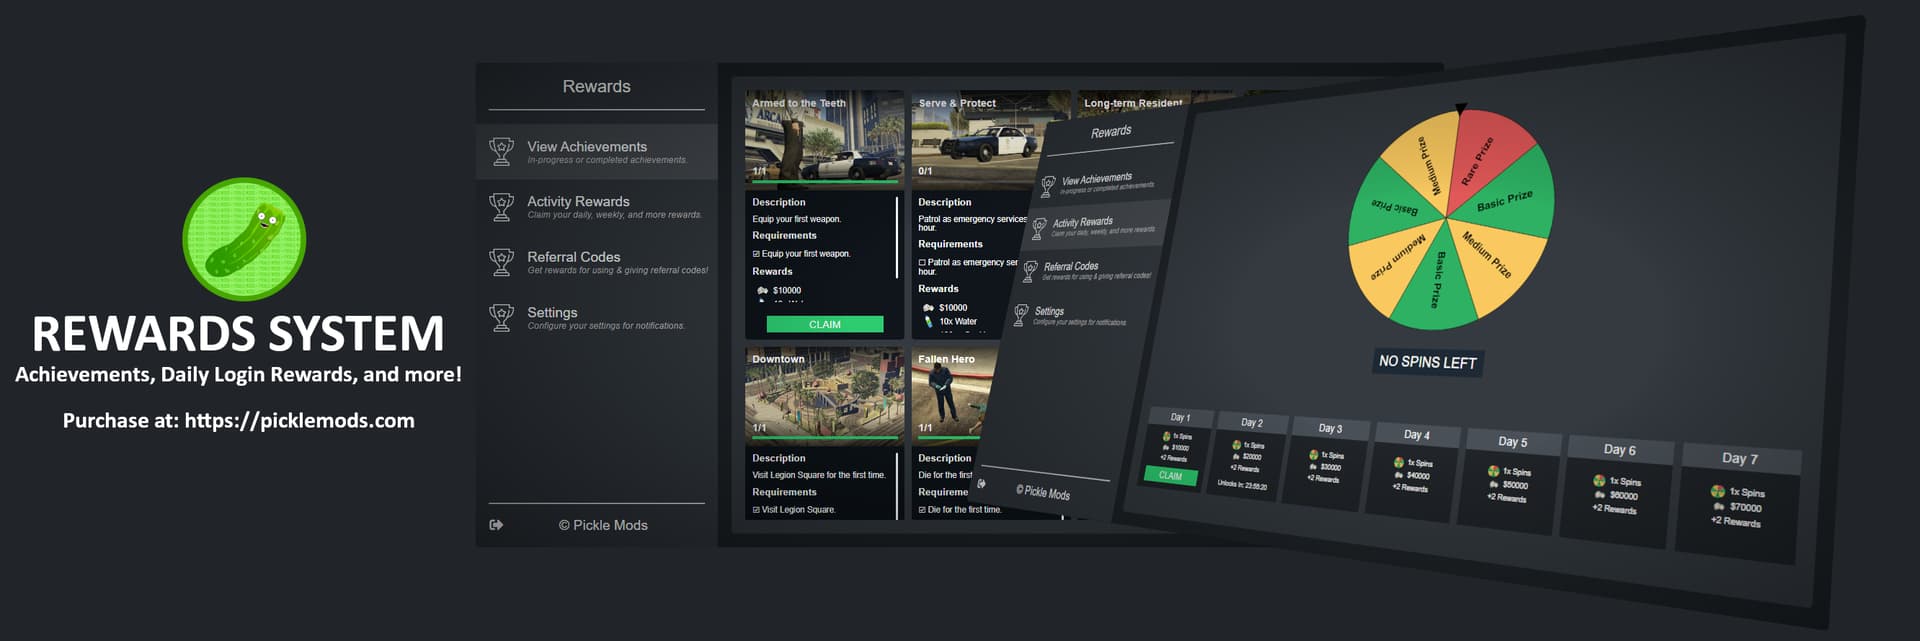The image size is (1920, 641).
Task: Click the scrollbar in Downtown card details
Action: [897, 485]
